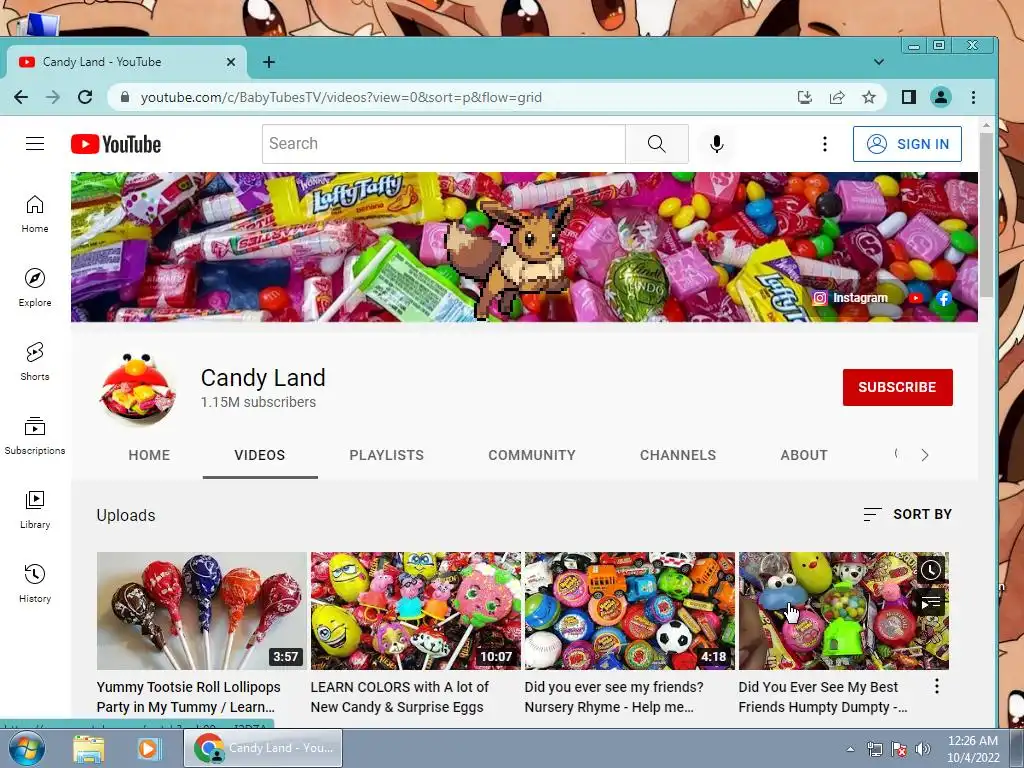
Task: Click the network connection tray icon
Action: pos(874,749)
